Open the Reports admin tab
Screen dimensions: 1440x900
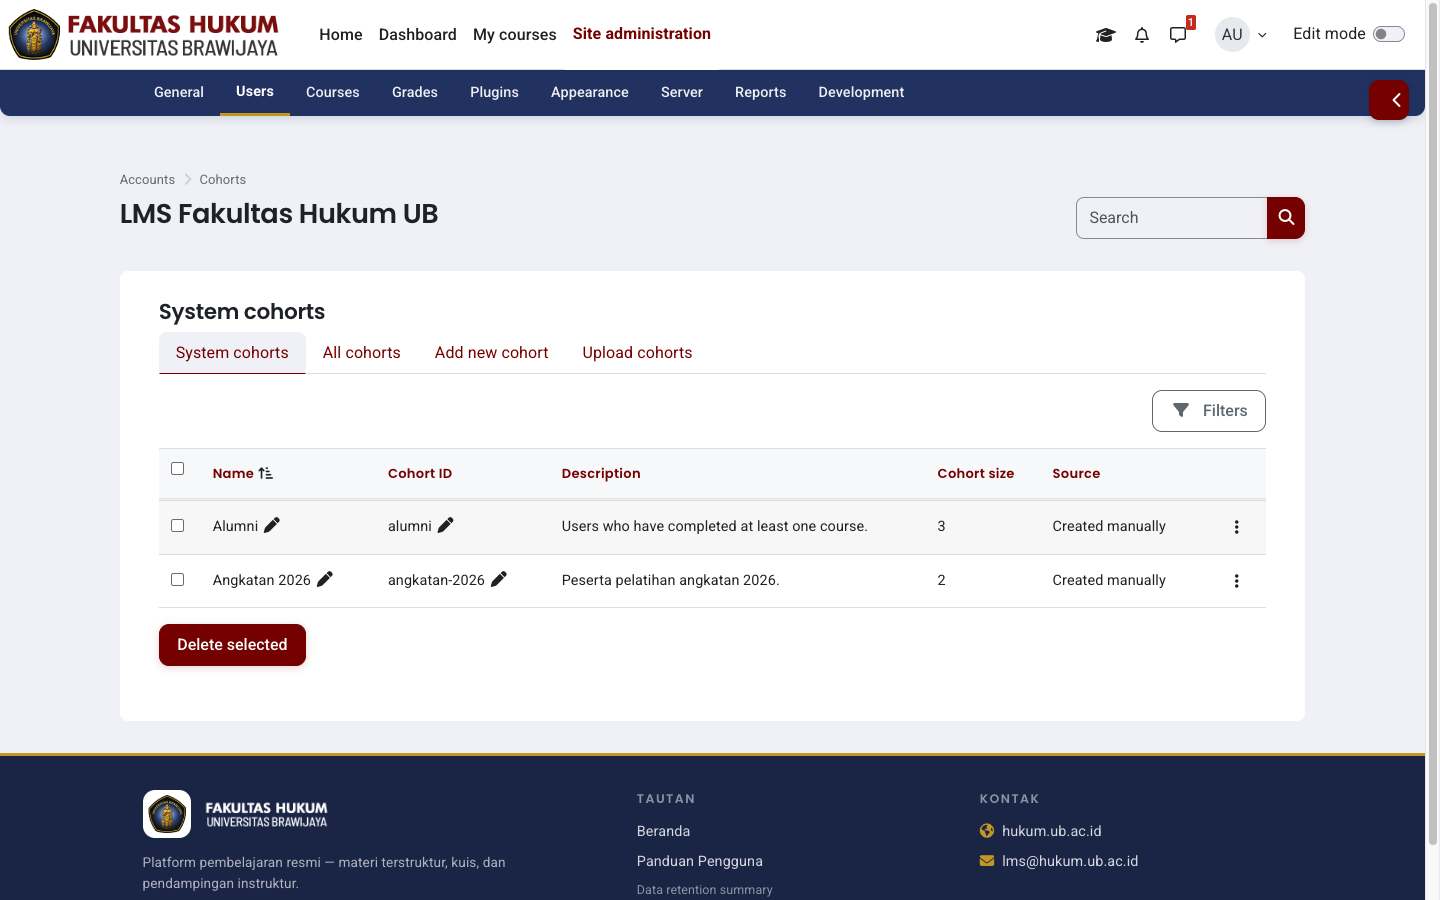(760, 92)
